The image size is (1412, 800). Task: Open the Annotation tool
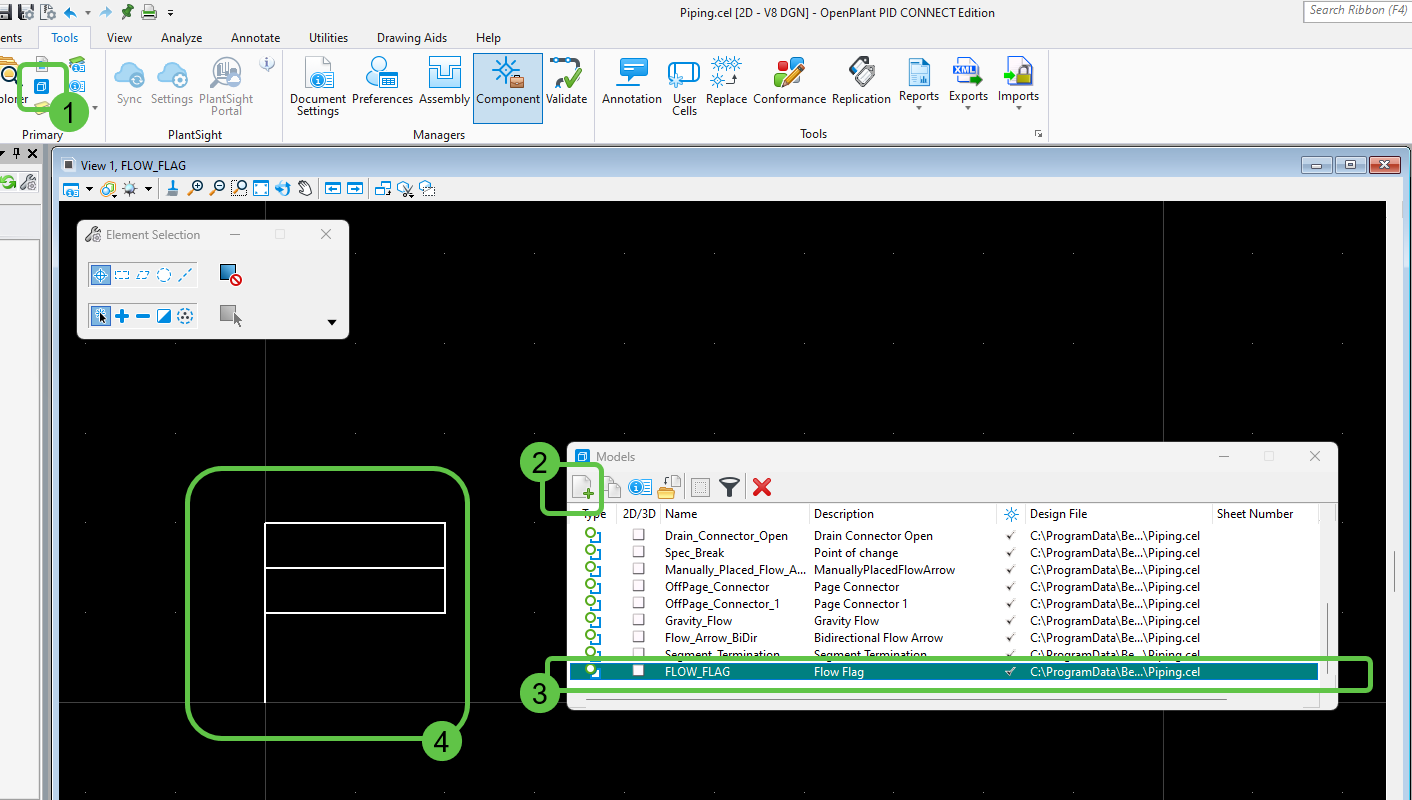click(x=632, y=80)
